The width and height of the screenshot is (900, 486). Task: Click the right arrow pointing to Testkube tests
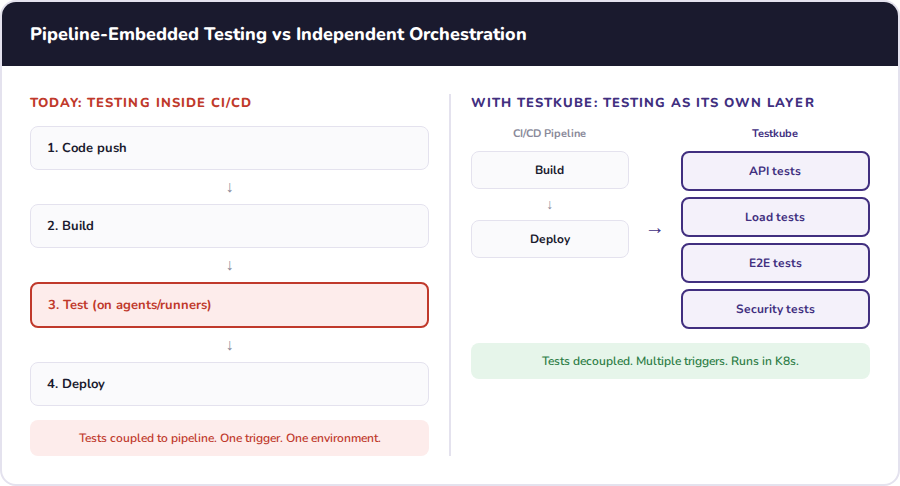655,231
